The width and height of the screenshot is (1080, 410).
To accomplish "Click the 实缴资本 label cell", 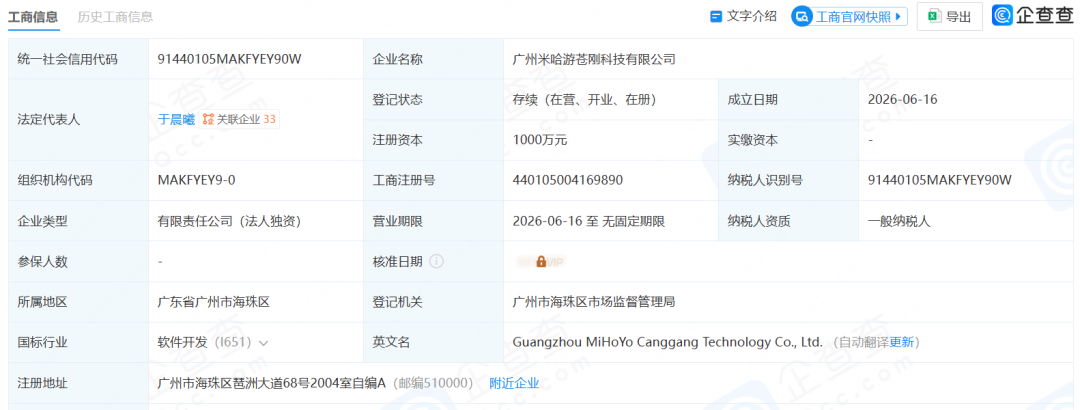I will [x=788, y=141].
